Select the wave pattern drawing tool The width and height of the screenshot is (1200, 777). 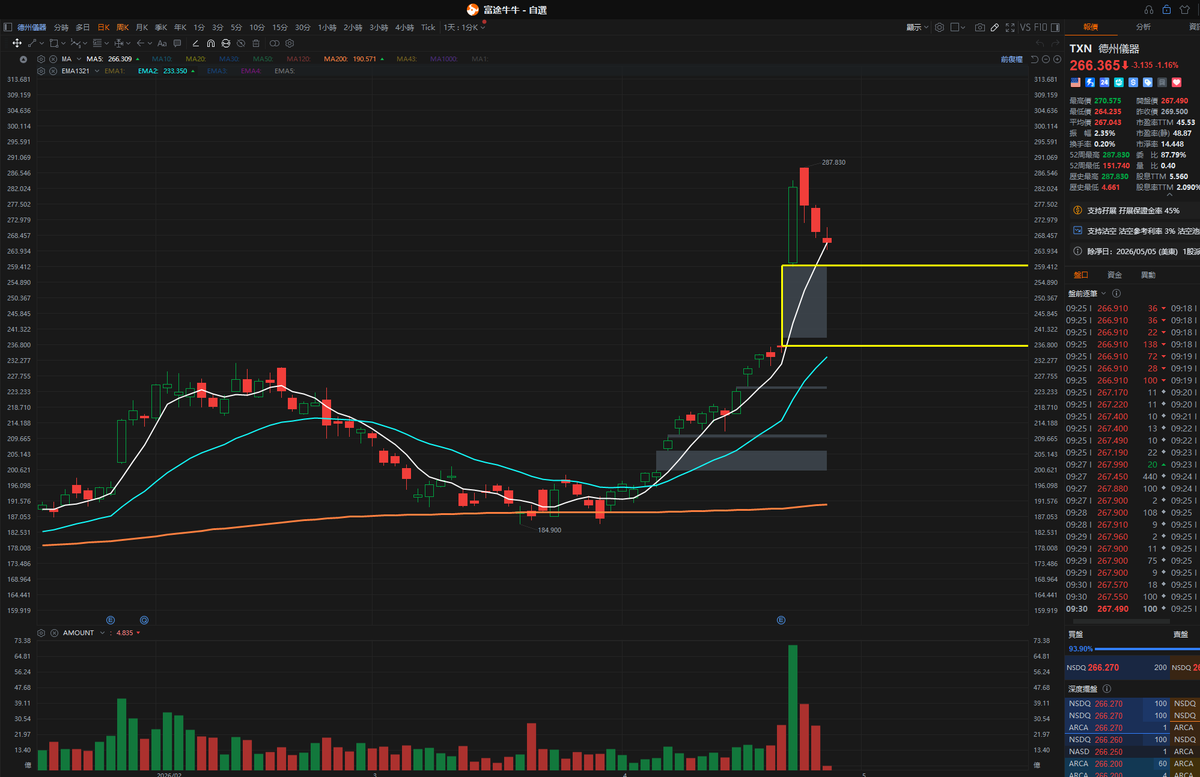click(75, 43)
